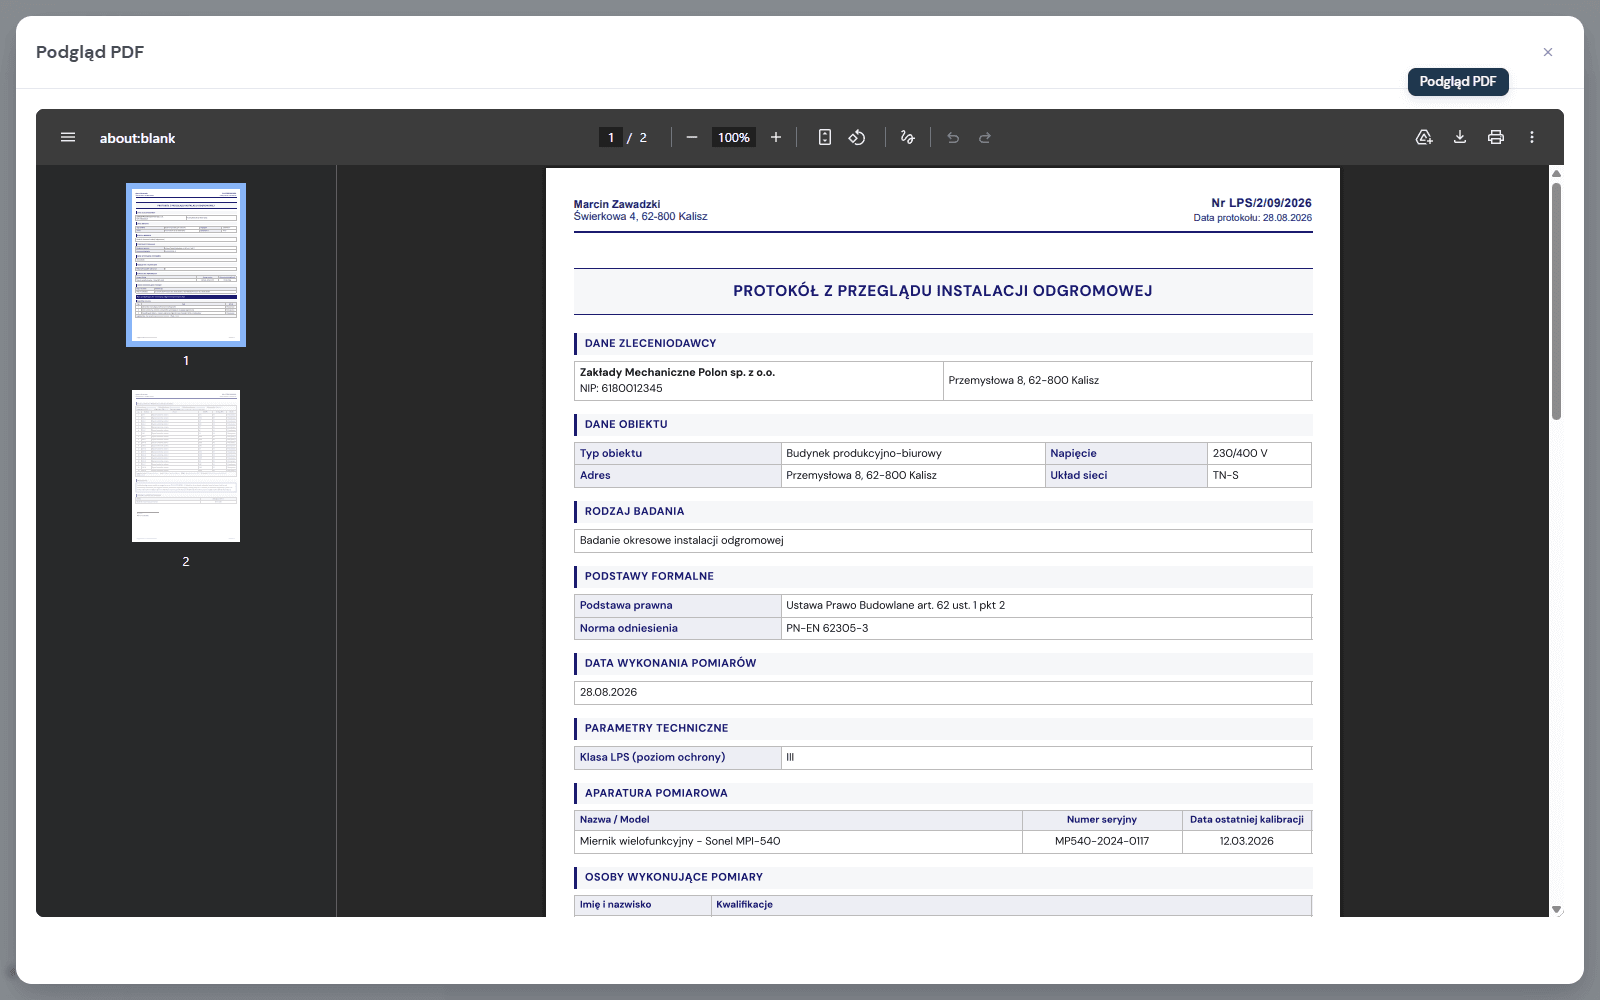This screenshot has width=1600, height=1000.
Task: Click 'Ustawa Prawo Budowlane art. 62 ust. 1 pkt 2'
Action: point(895,605)
